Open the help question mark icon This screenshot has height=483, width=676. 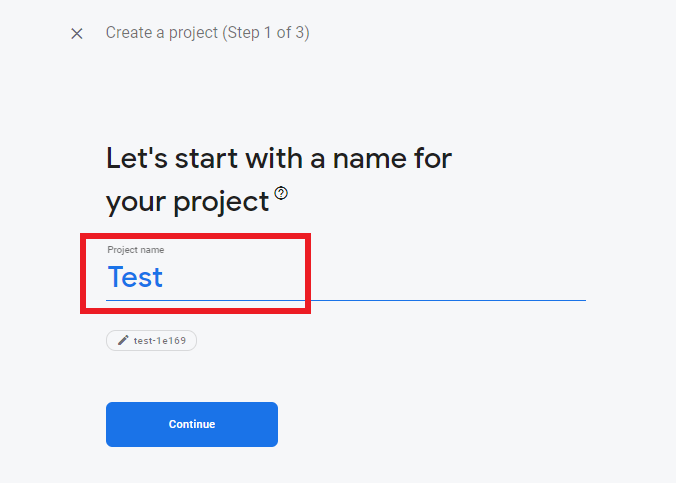[281, 193]
